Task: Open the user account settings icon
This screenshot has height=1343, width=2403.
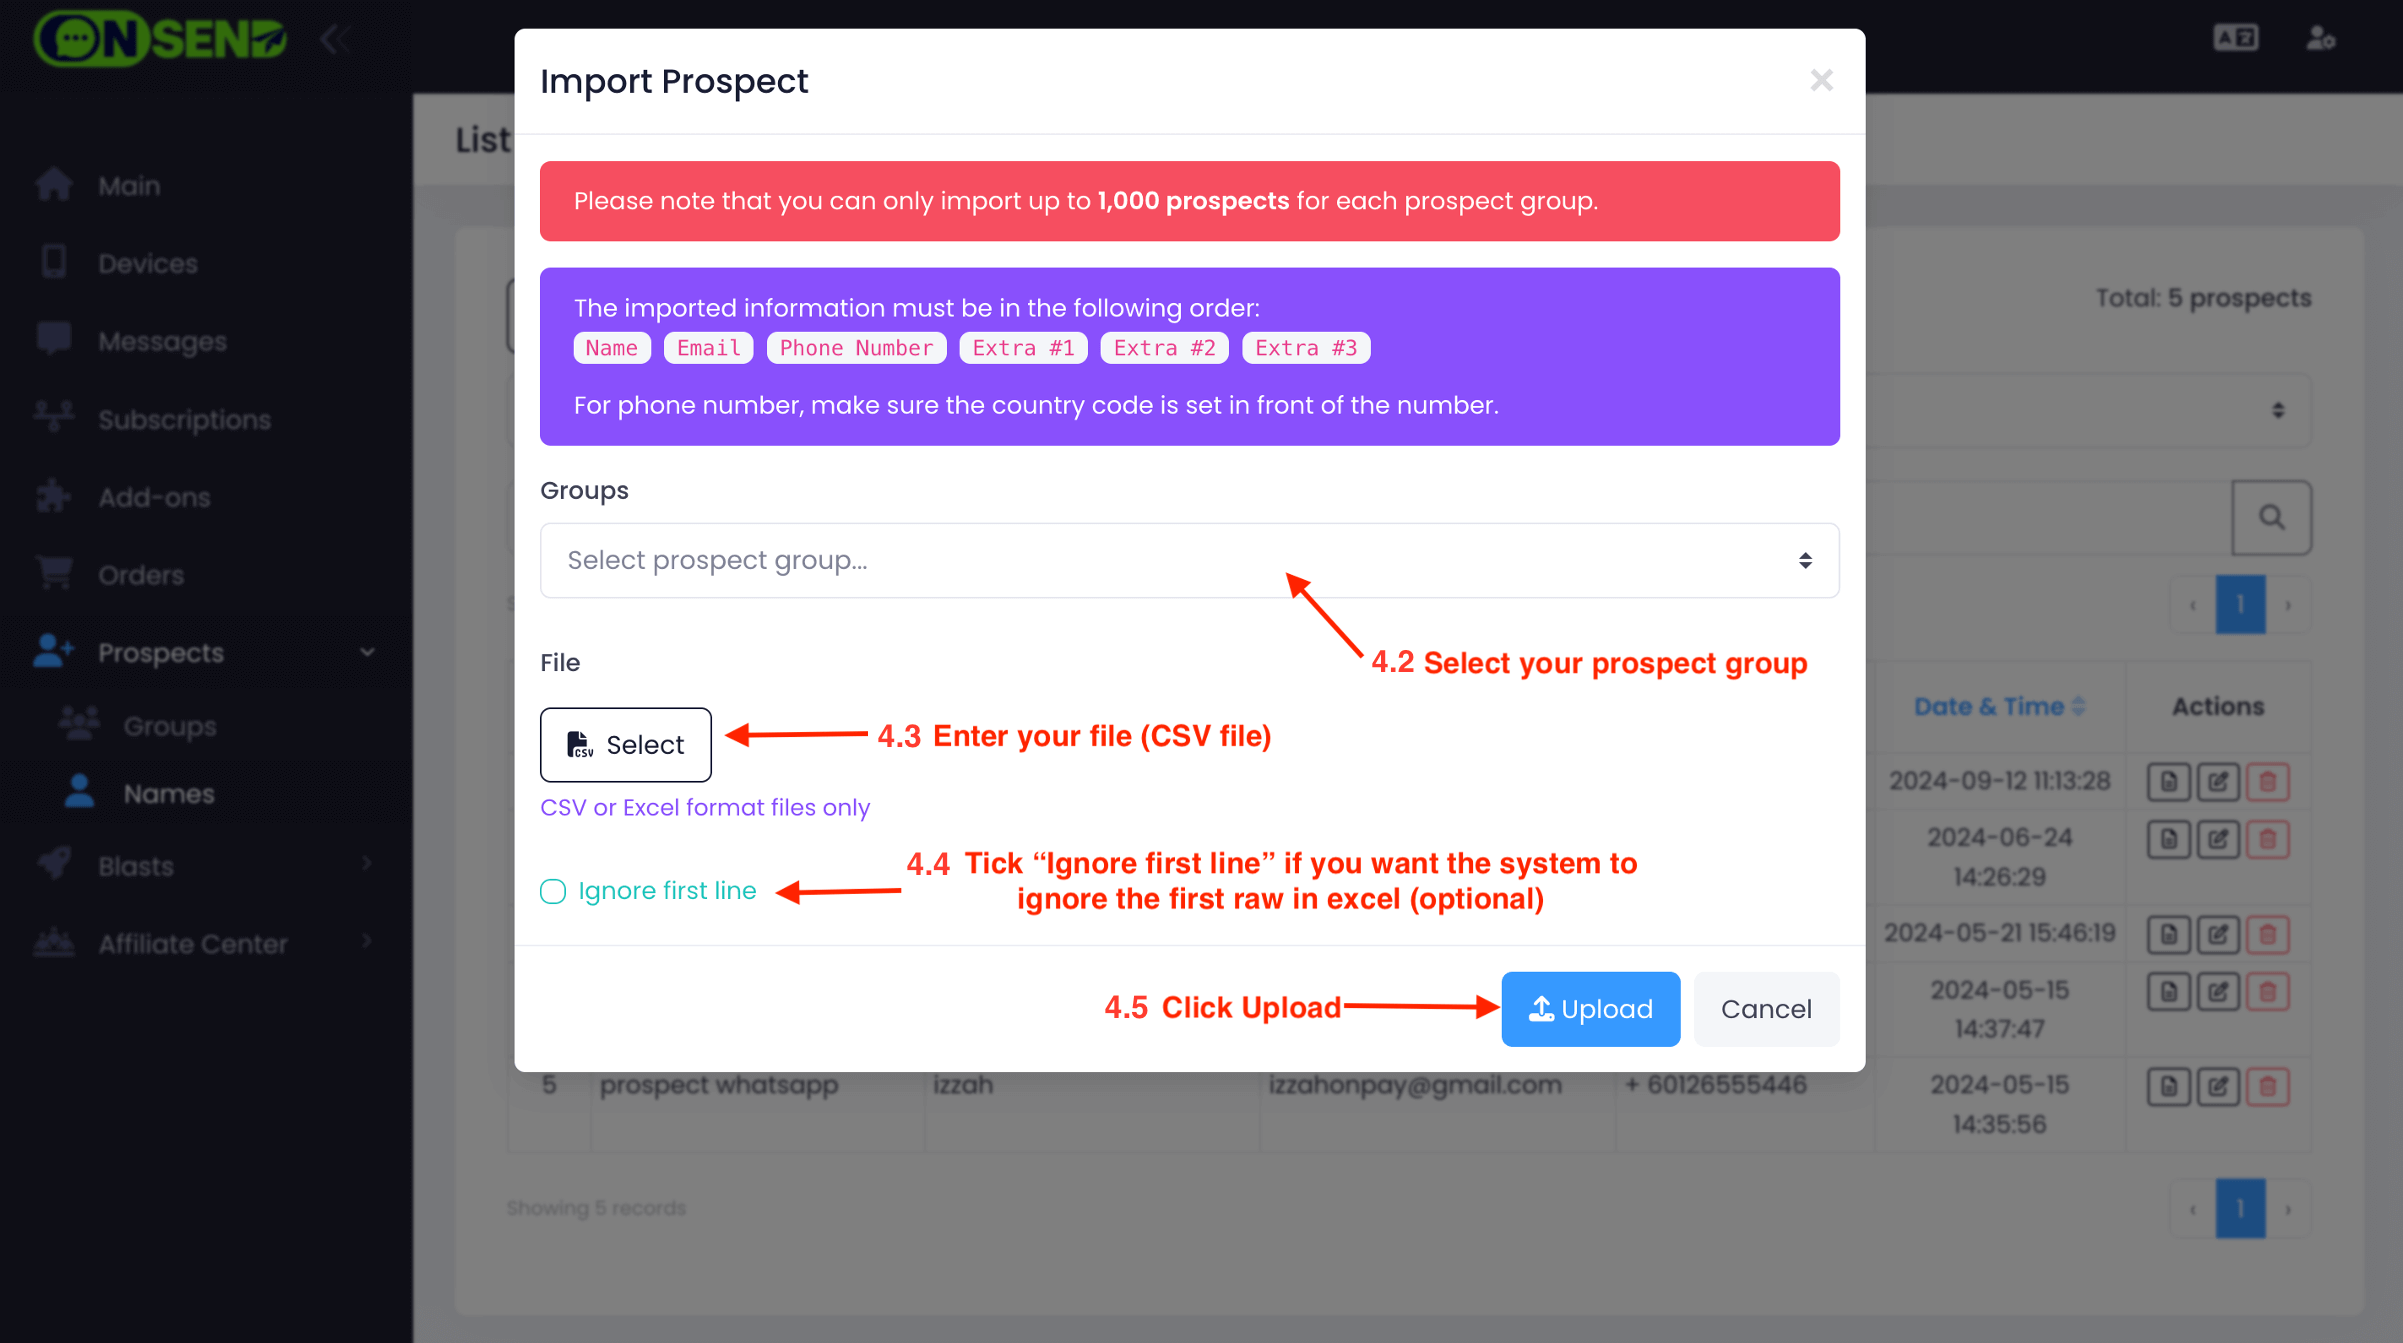Action: [2320, 38]
